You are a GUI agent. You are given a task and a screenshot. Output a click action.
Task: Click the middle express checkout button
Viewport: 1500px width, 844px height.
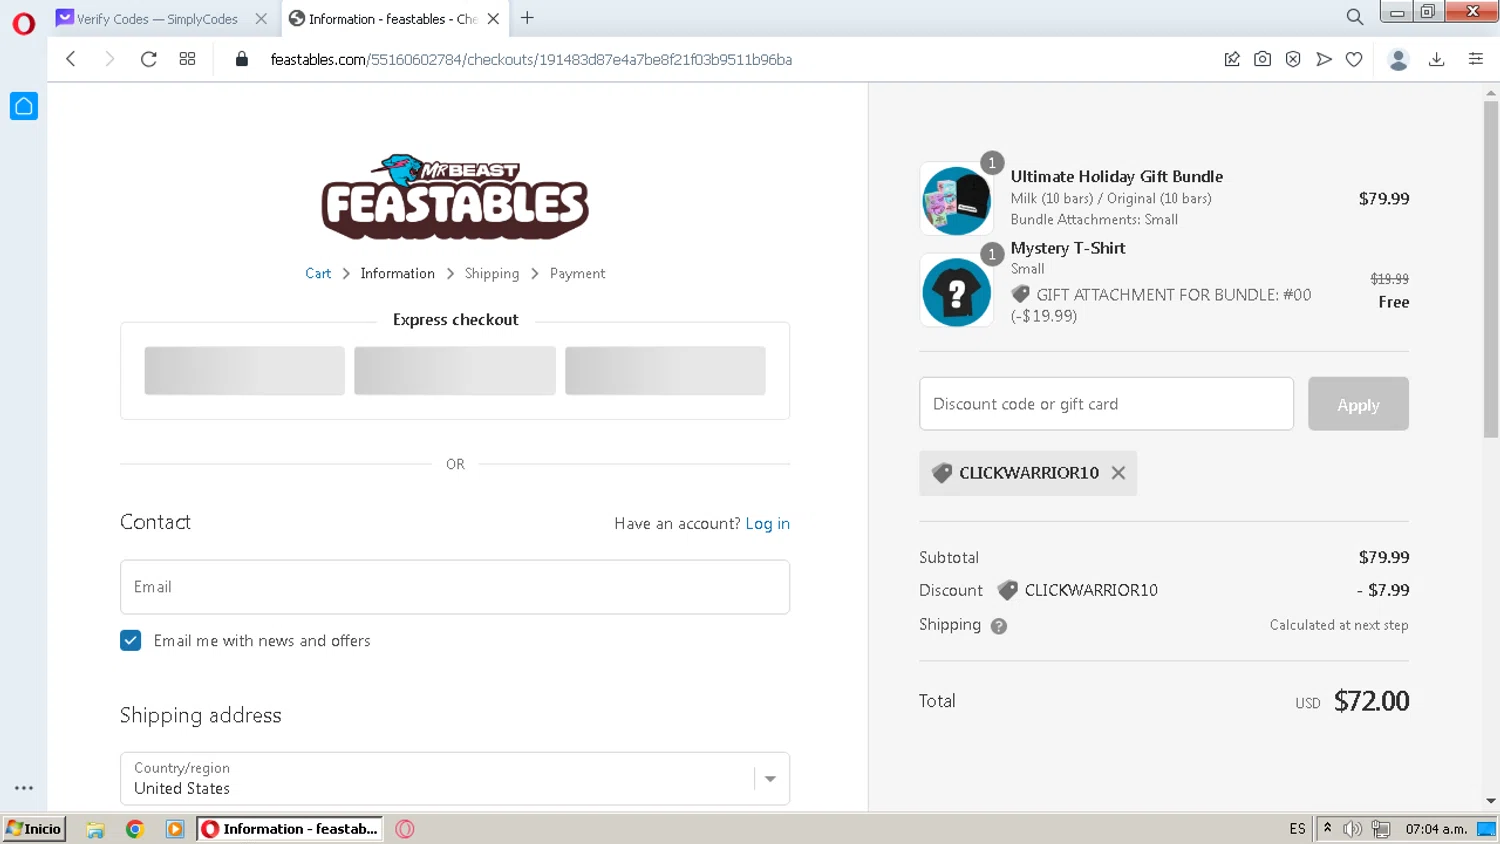click(x=455, y=371)
